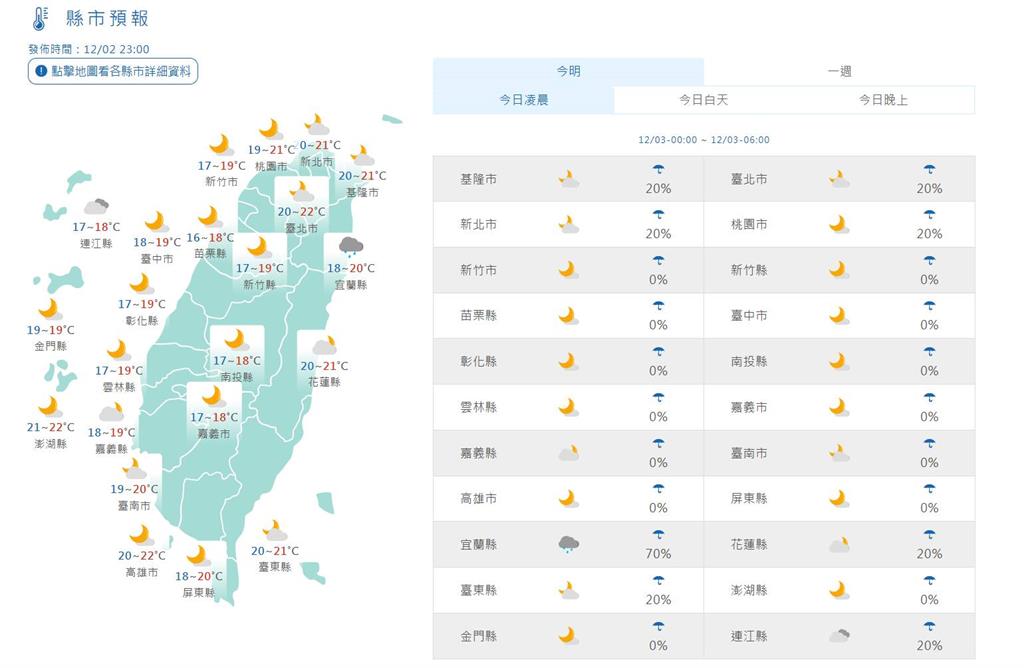Click the thermometer icon beside 縣市預報 title
Image resolution: width=1024 pixels, height=668 pixels.
39,18
